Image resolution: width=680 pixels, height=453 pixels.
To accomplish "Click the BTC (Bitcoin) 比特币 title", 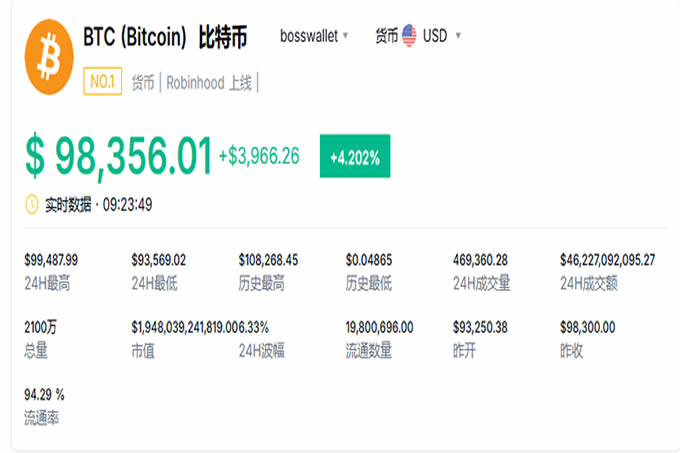I will (x=167, y=36).
